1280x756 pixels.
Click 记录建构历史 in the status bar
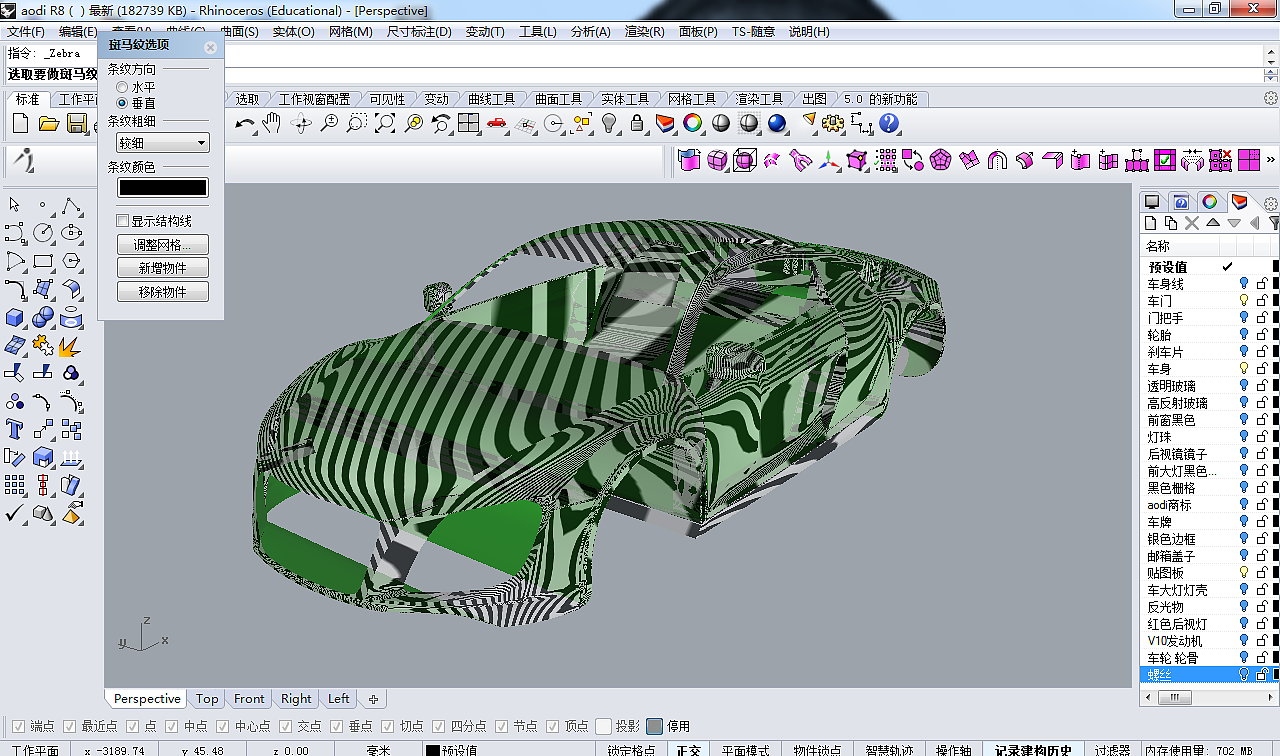[x=1033, y=750]
